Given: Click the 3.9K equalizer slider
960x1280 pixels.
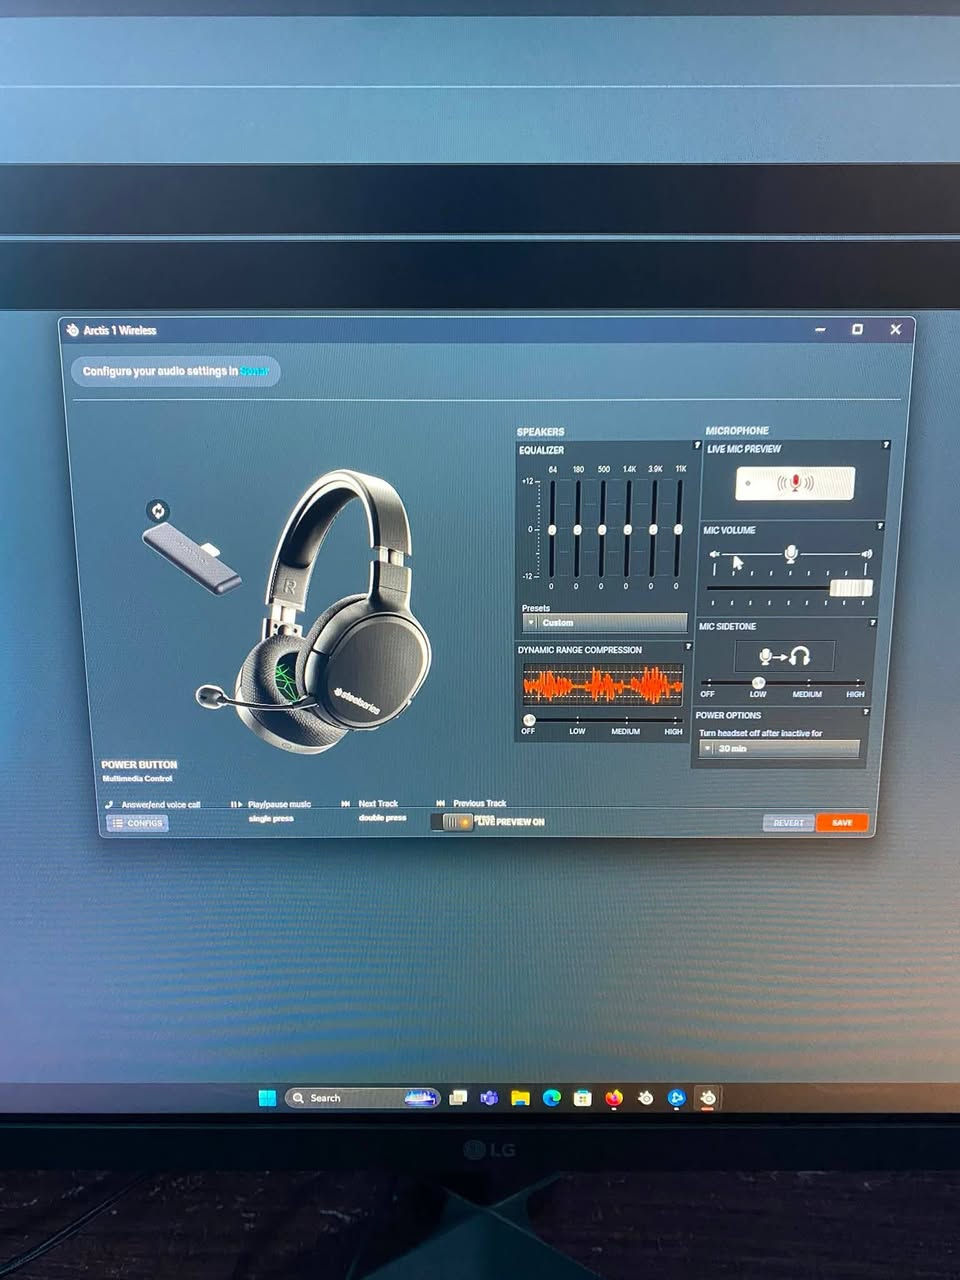Looking at the screenshot, I should coord(654,529).
